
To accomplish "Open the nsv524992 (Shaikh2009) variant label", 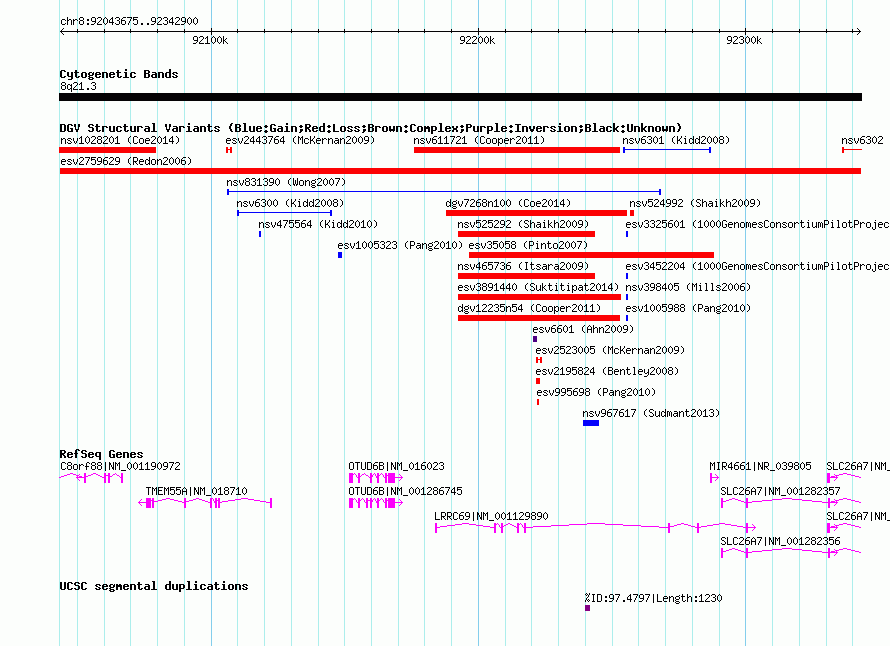I will pos(695,203).
